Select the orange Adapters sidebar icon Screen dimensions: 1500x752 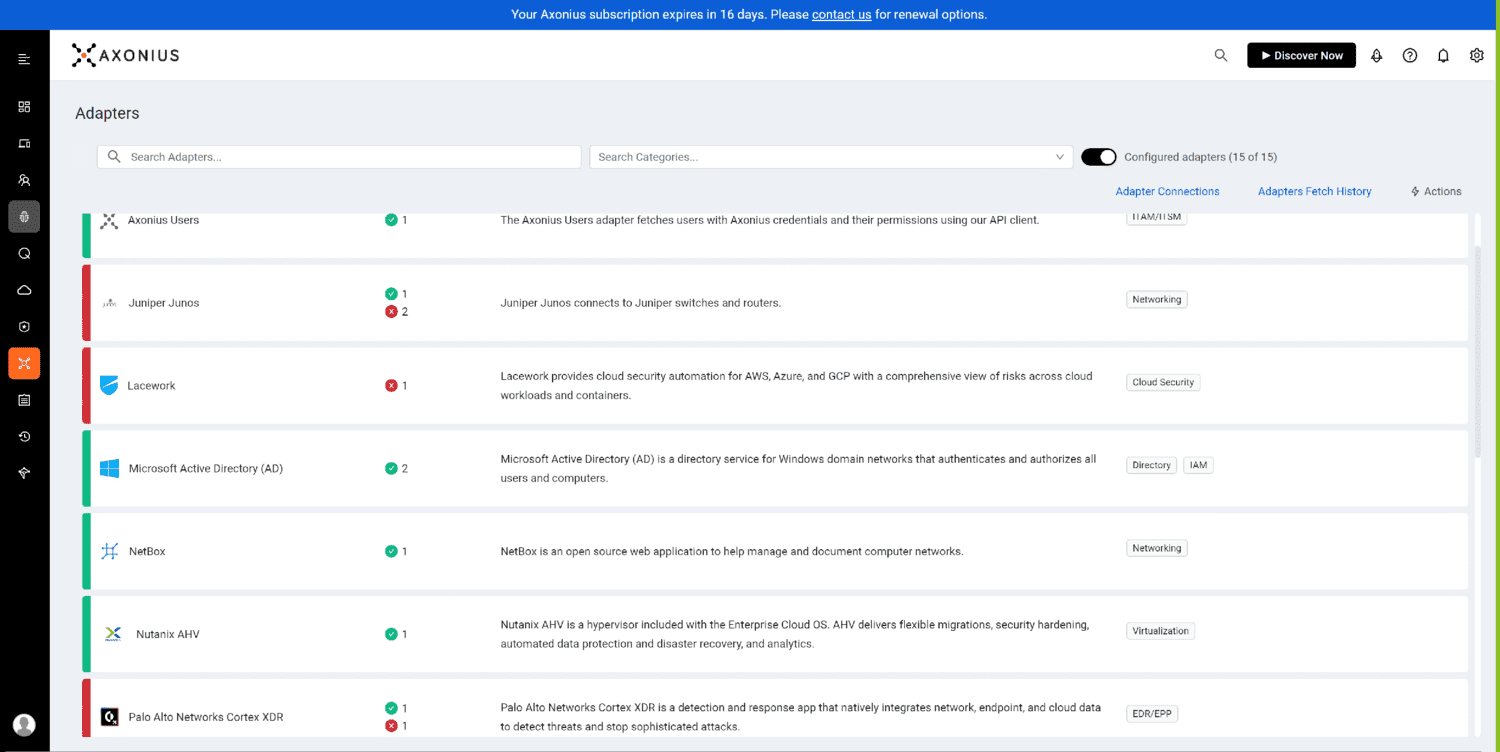tap(24, 363)
